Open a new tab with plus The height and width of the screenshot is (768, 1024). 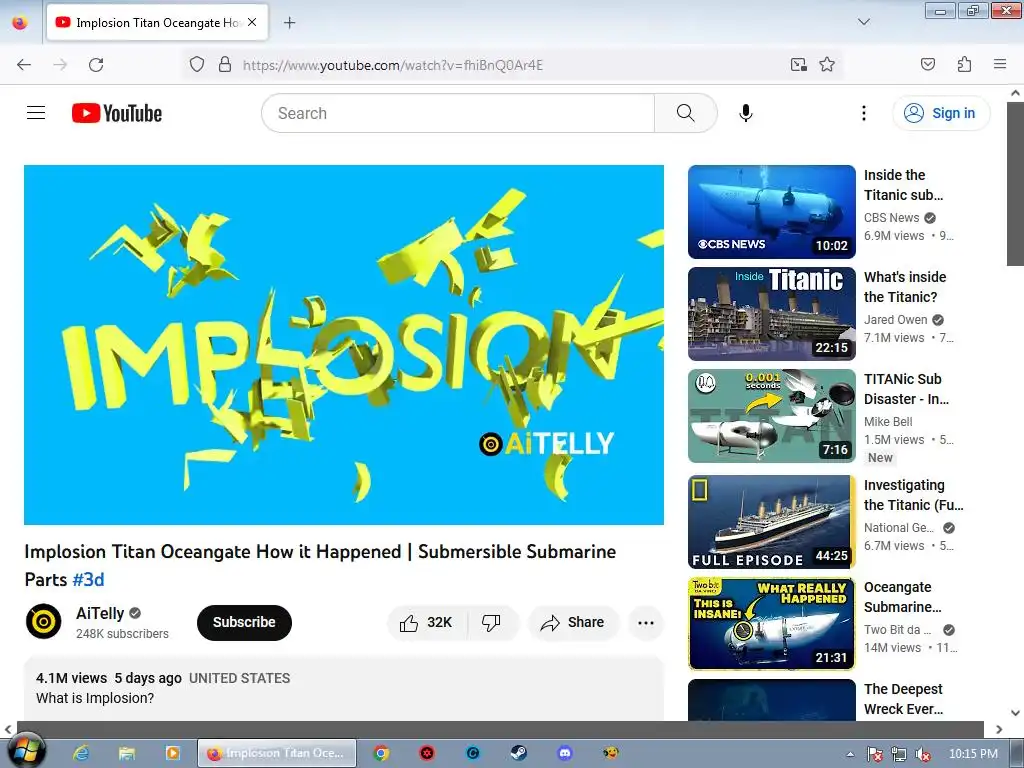(x=289, y=23)
